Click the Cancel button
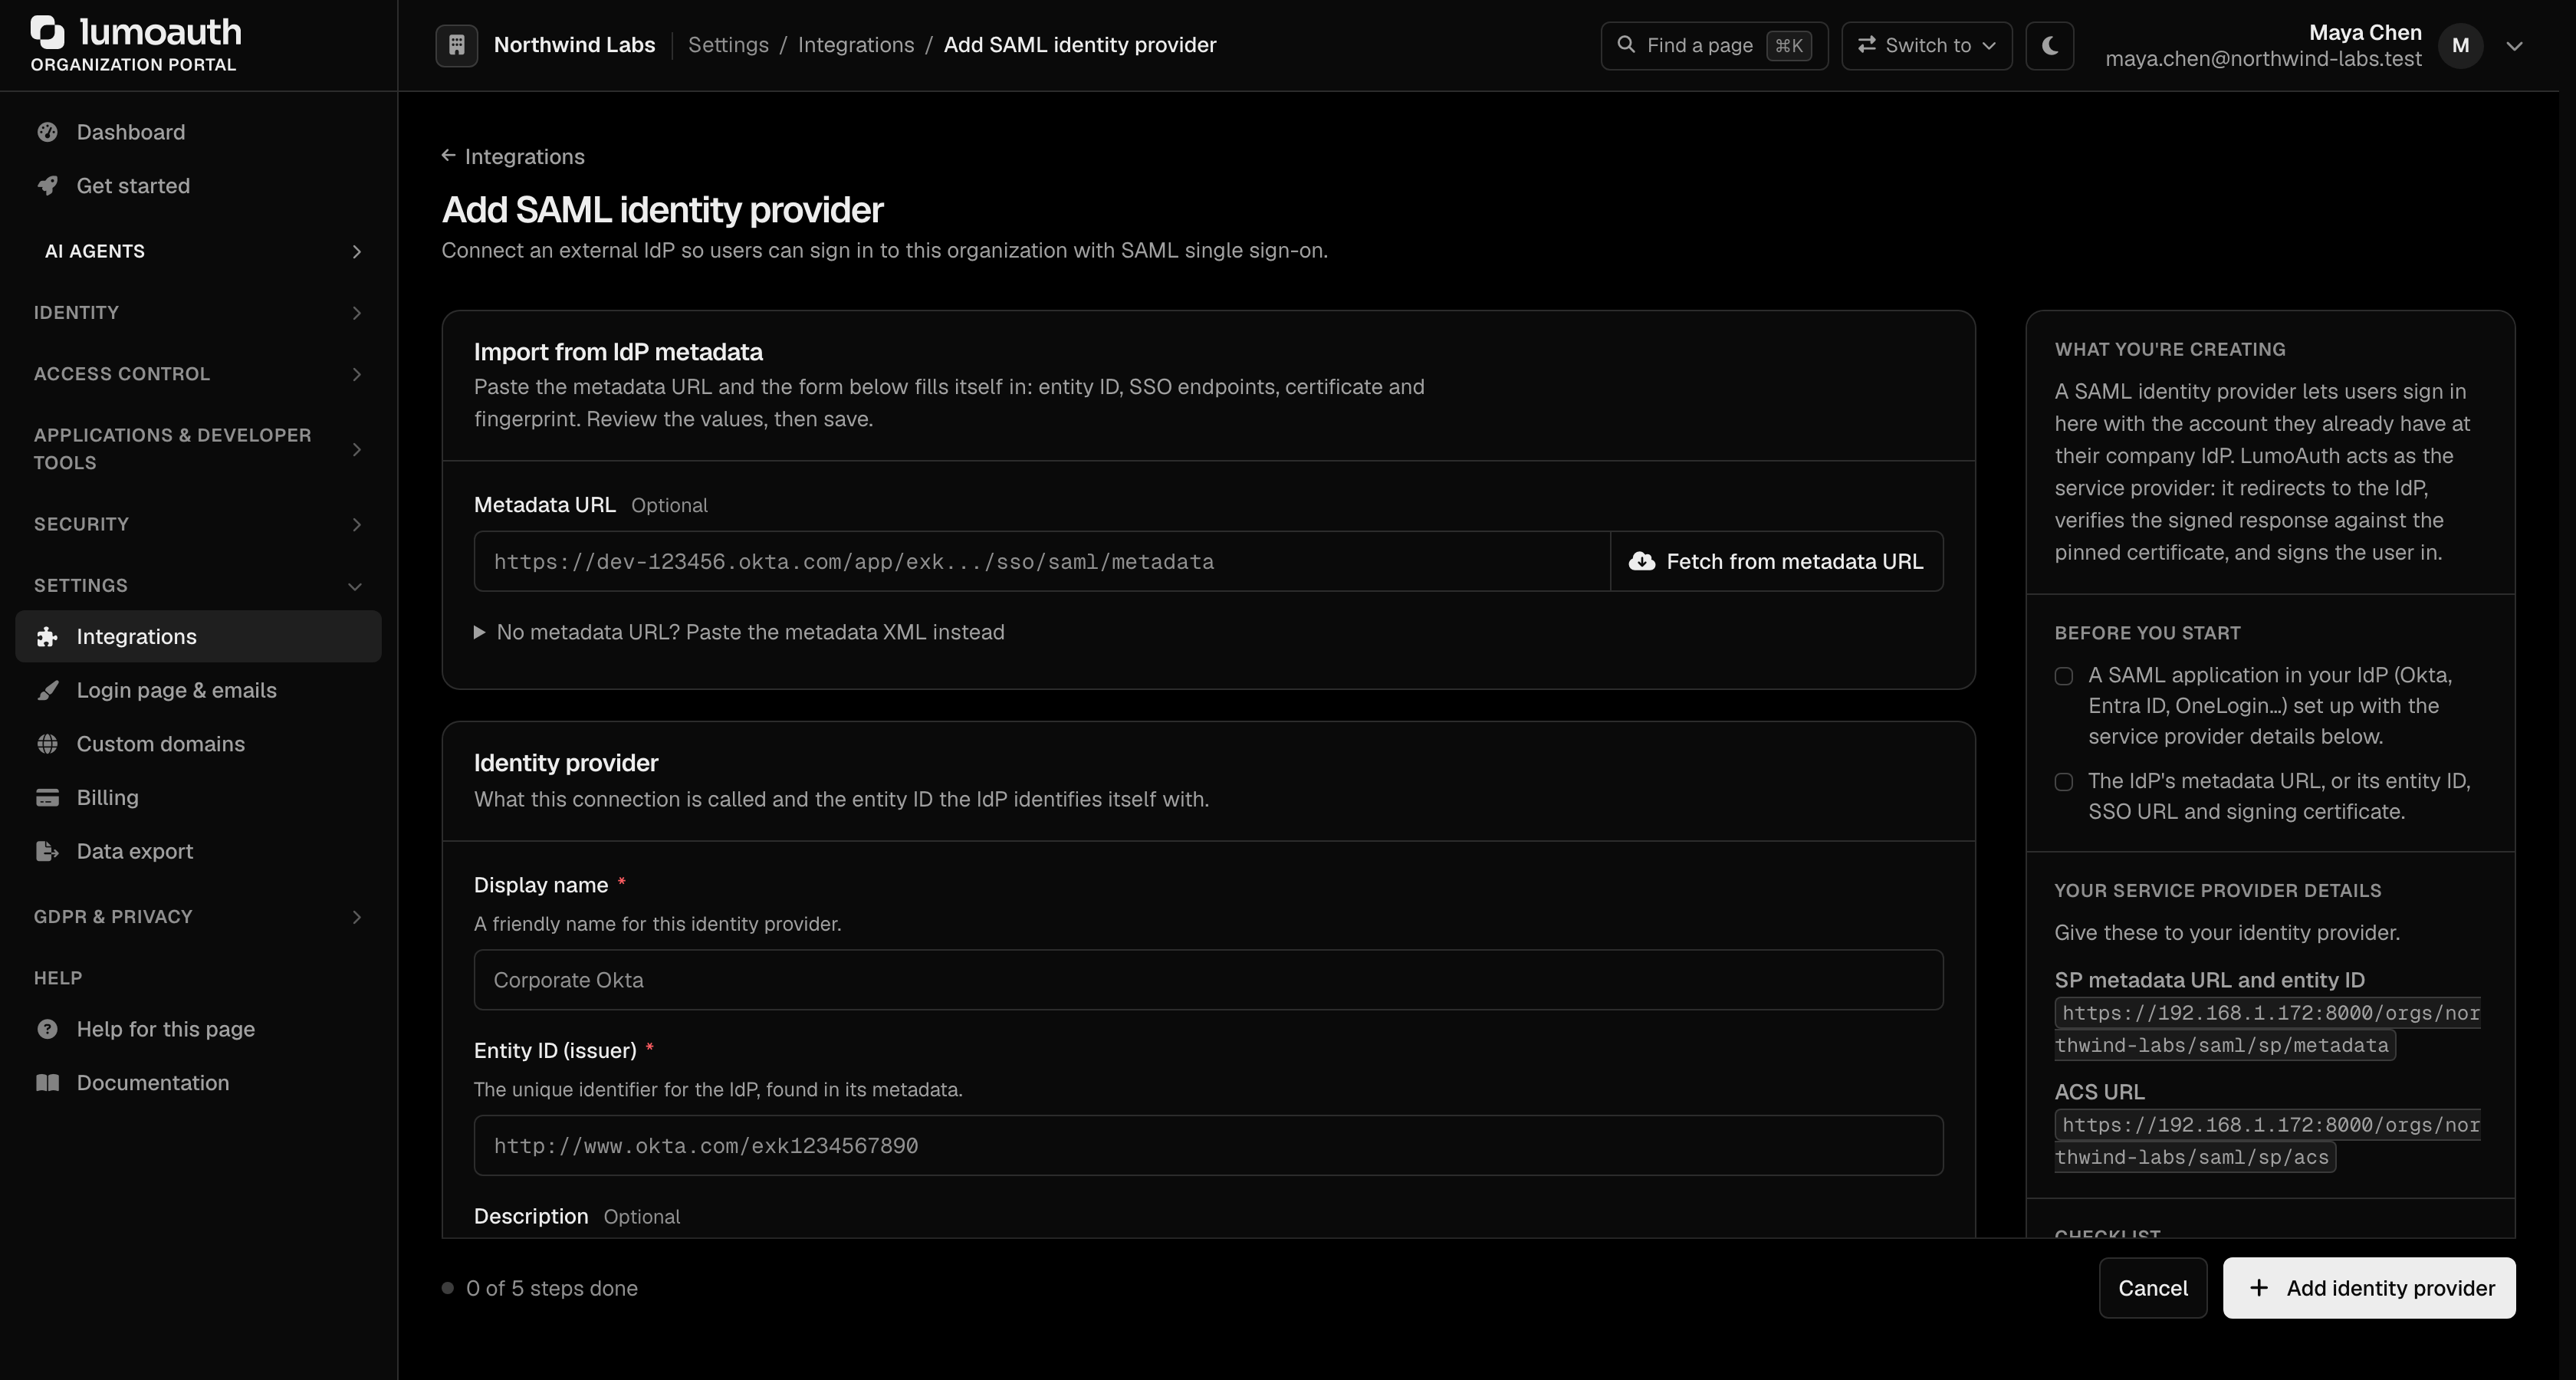This screenshot has width=2576, height=1380. [x=2153, y=1288]
